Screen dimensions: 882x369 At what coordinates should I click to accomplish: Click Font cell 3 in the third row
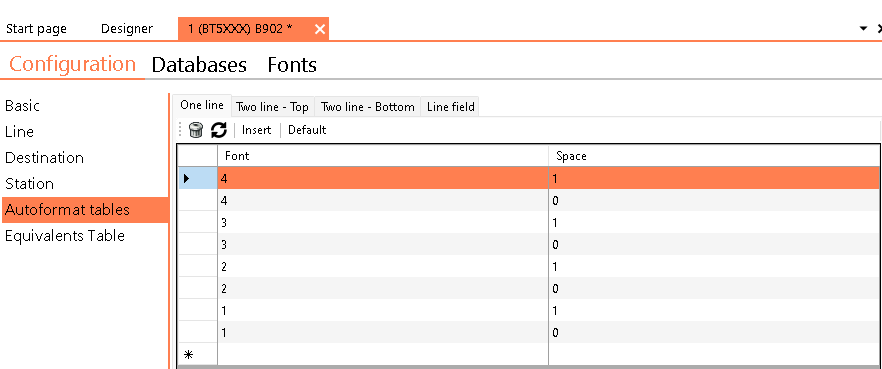383,222
